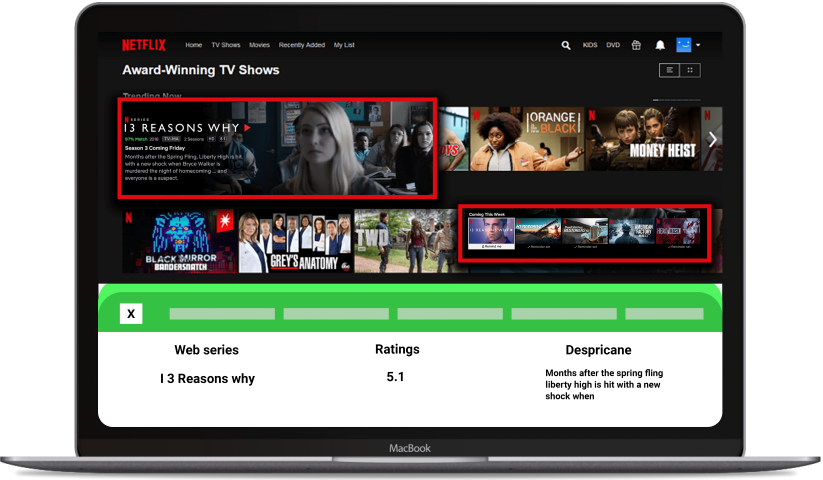This screenshot has height=480, width=823.
Task: Switch to list view layout
Action: [669, 70]
